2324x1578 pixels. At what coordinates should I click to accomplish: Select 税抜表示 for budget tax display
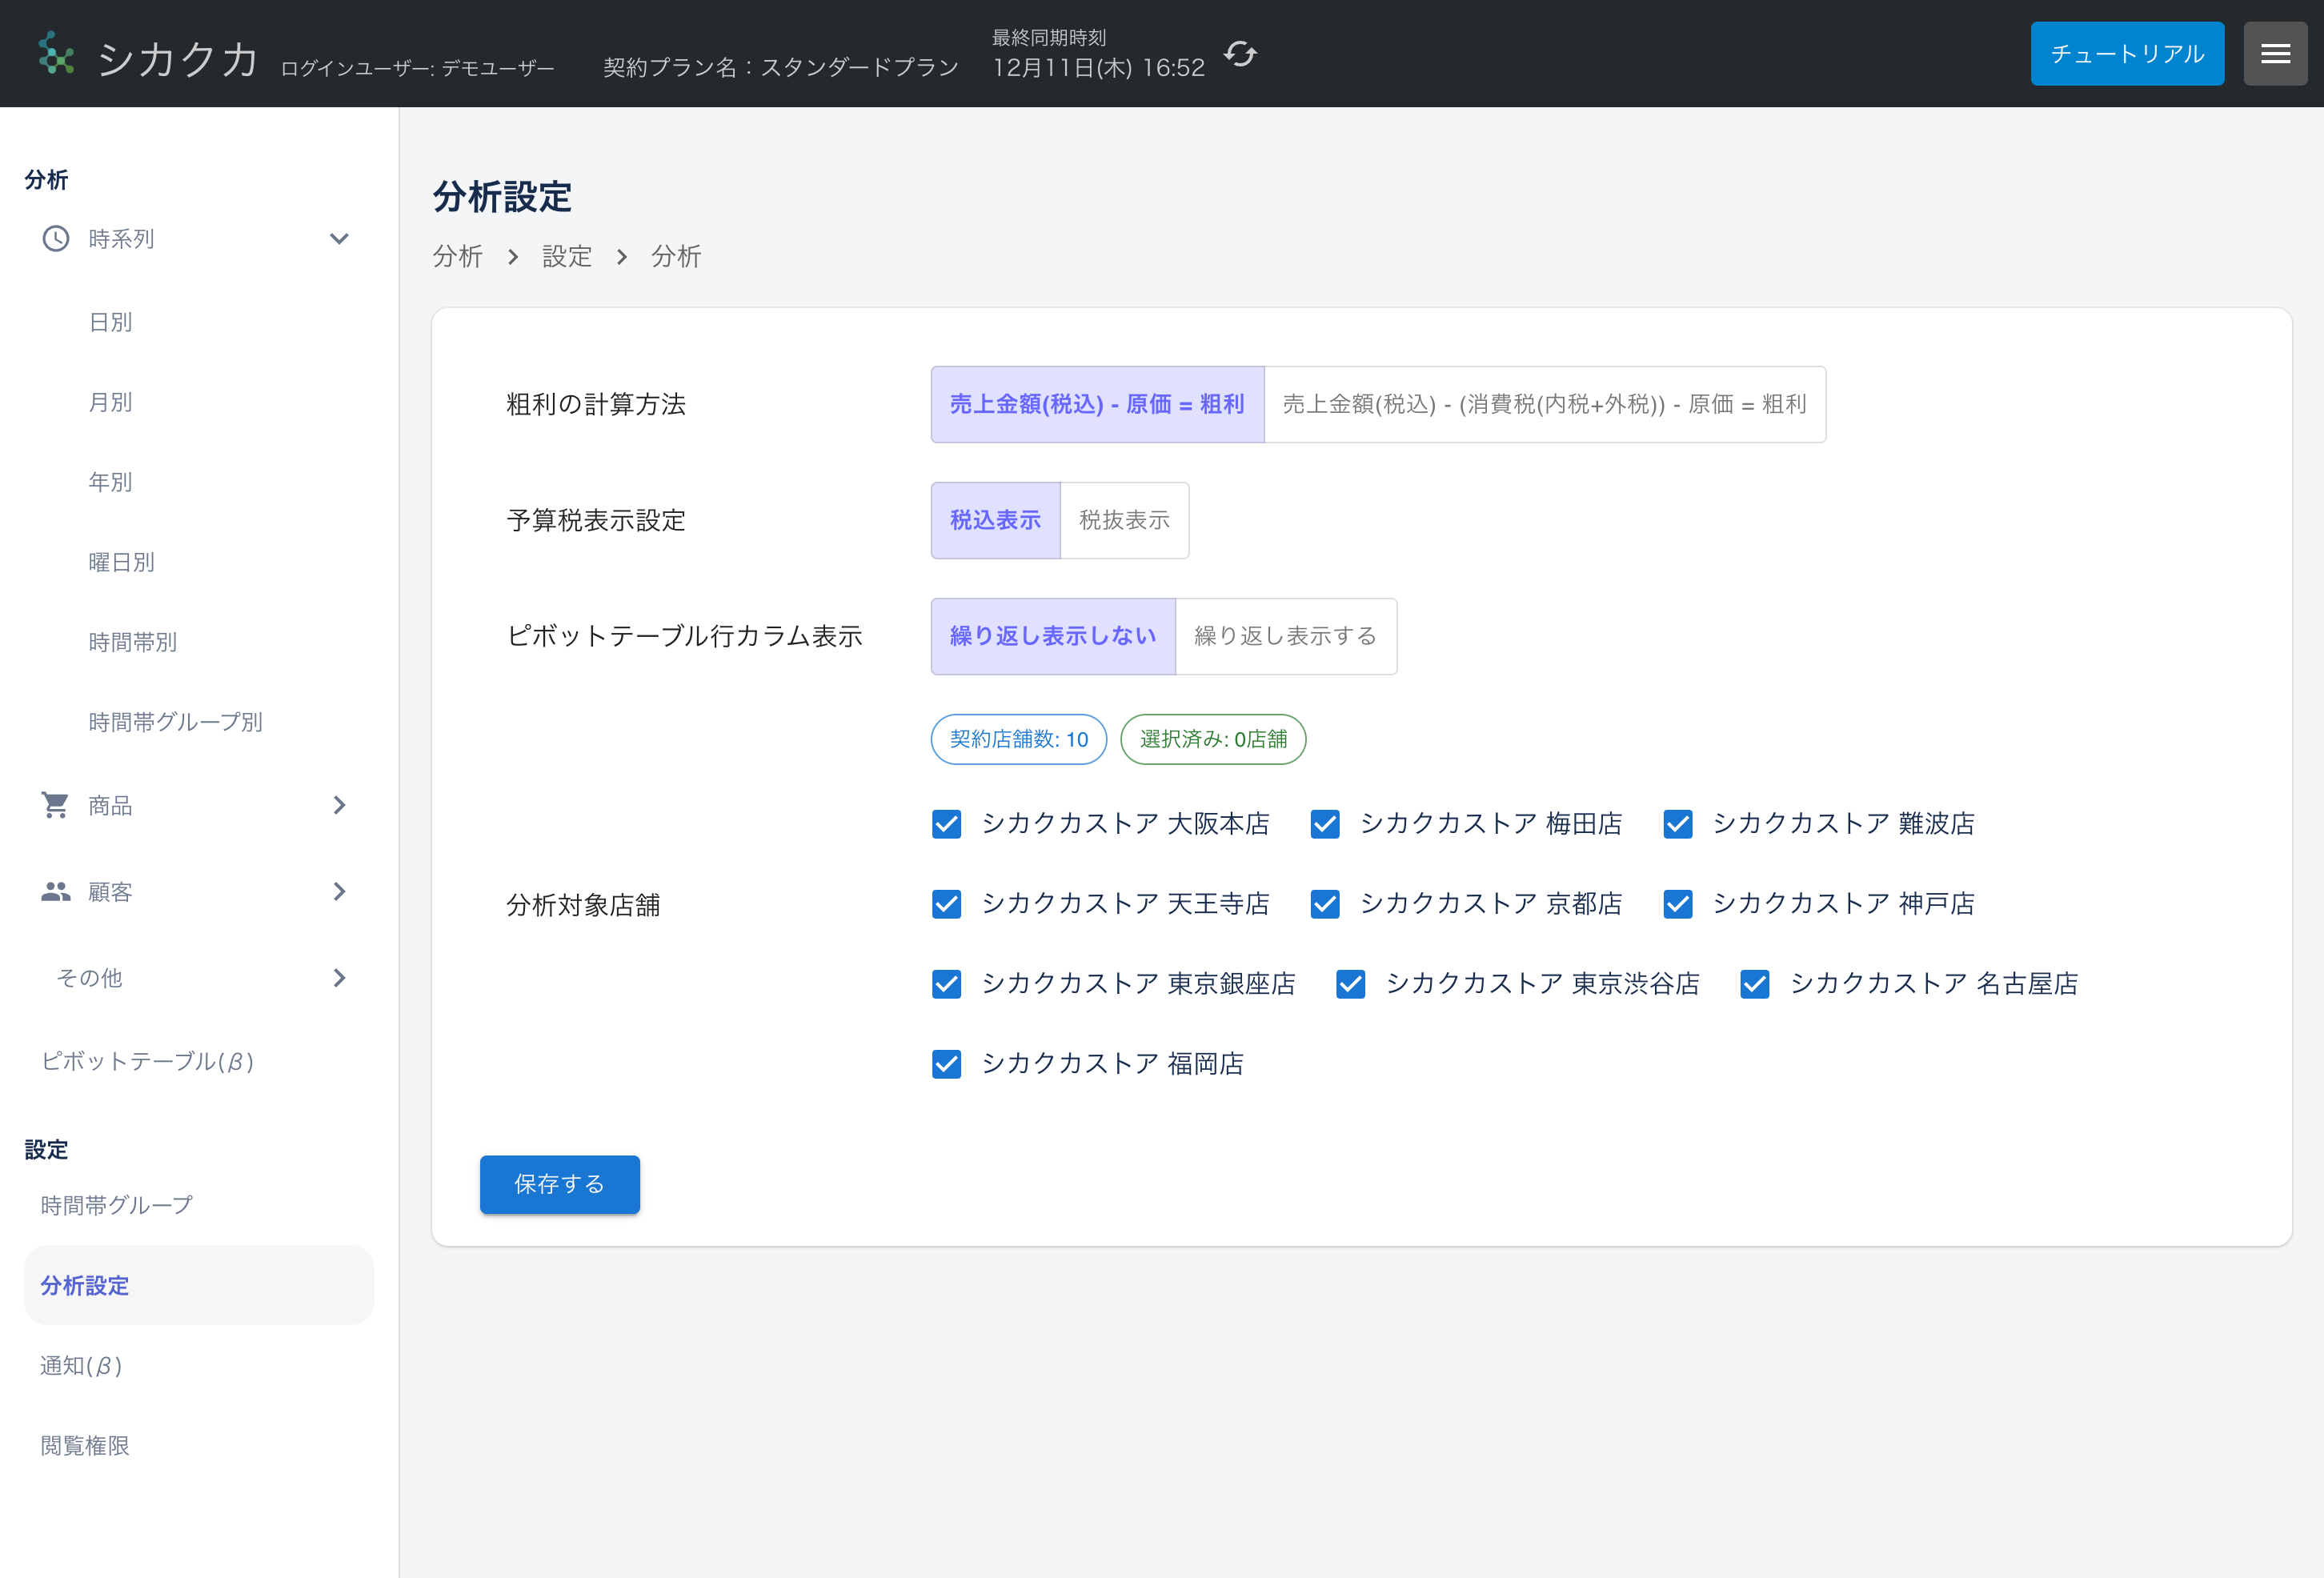pos(1124,520)
